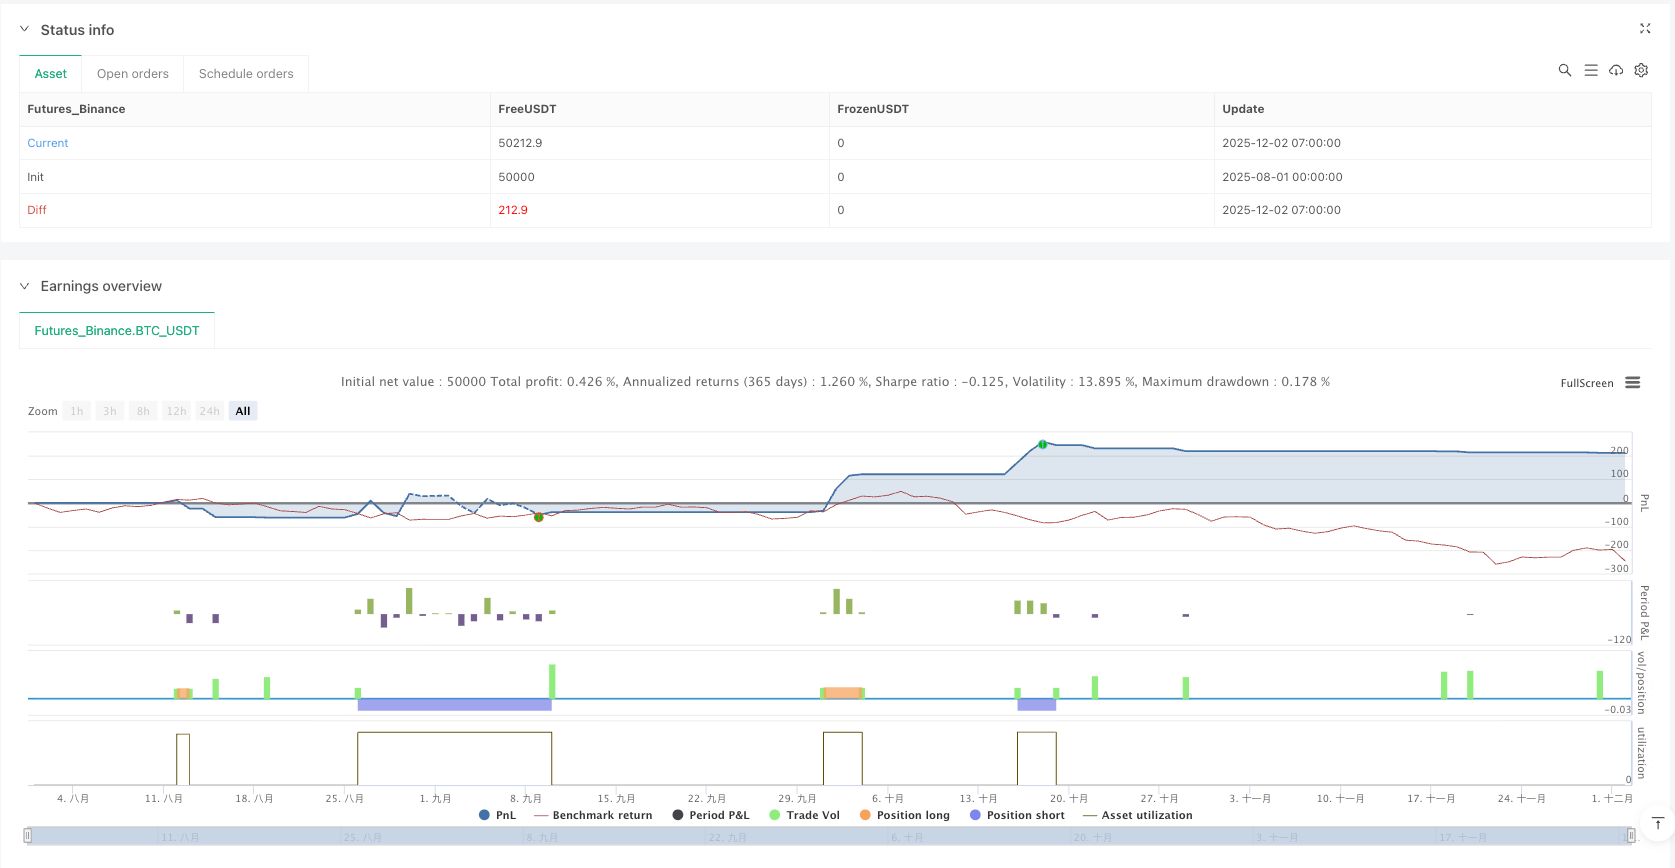This screenshot has width=1675, height=868.
Task: Toggle the PnL series in legend
Action: (498, 815)
